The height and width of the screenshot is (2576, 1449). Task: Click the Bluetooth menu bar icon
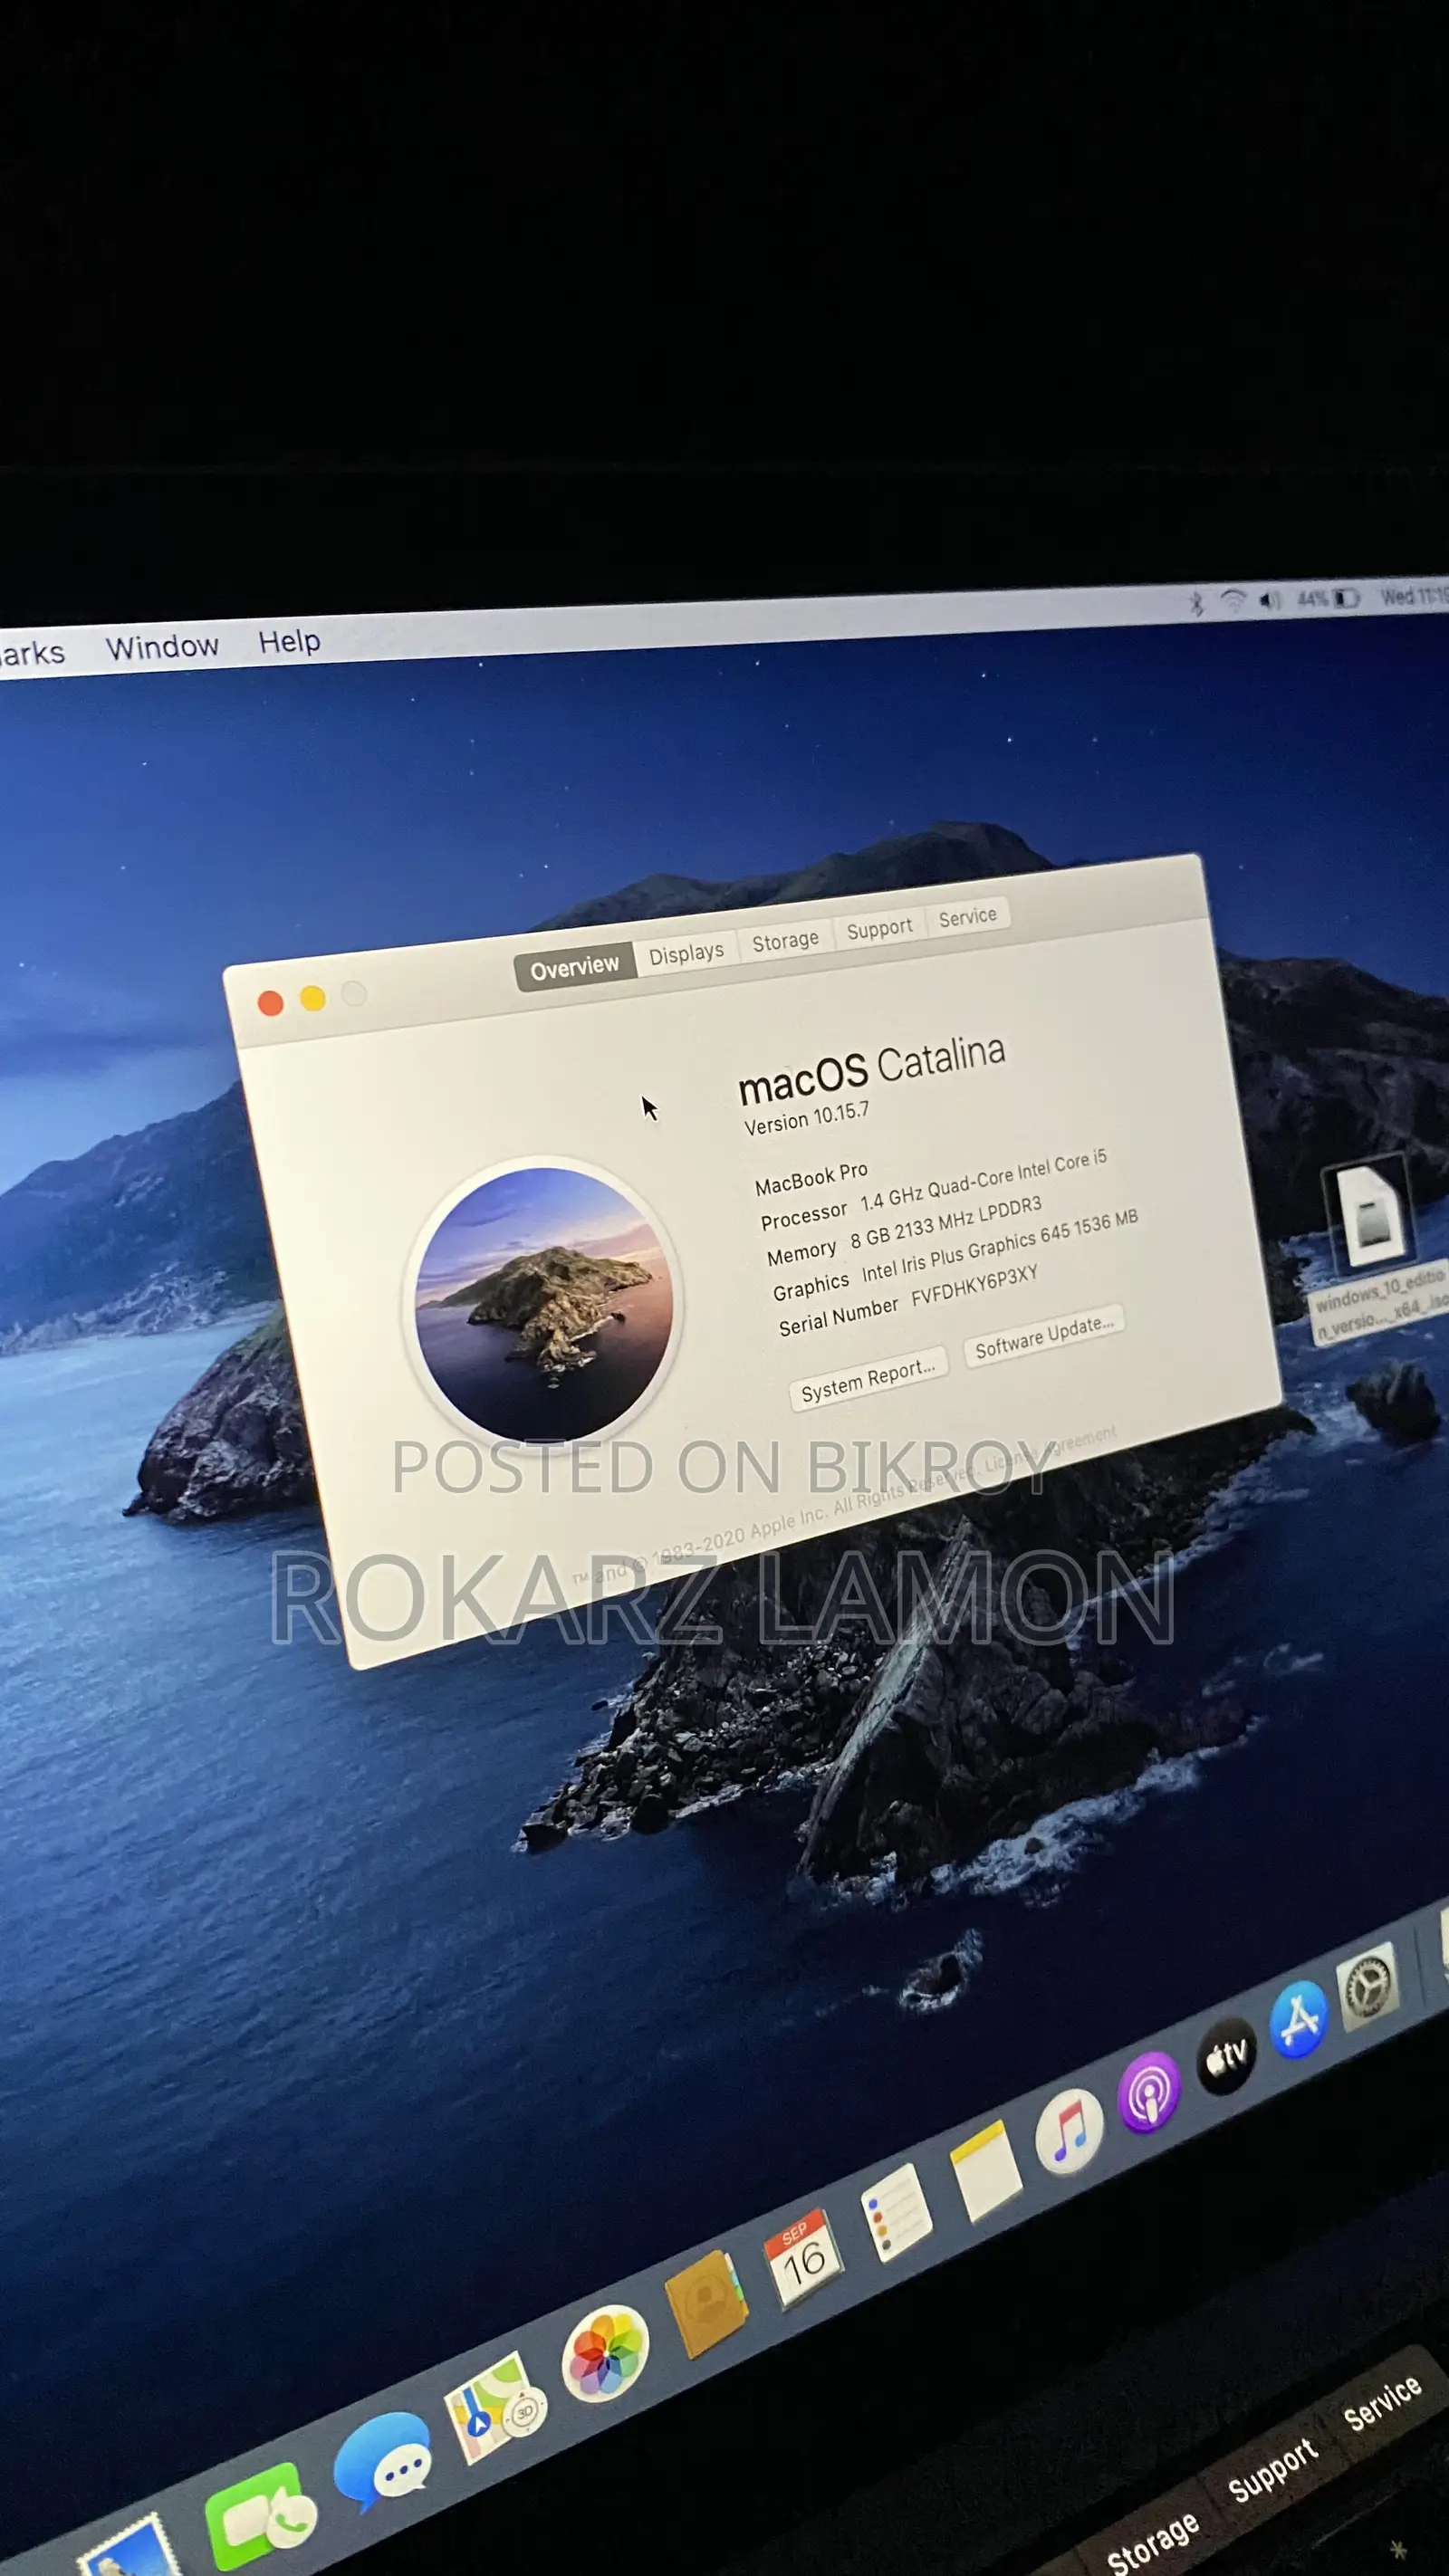1196,603
